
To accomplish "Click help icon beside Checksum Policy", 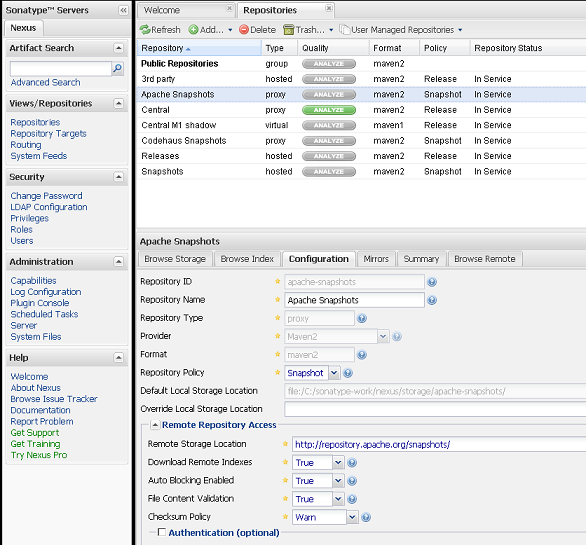I will (x=366, y=517).
